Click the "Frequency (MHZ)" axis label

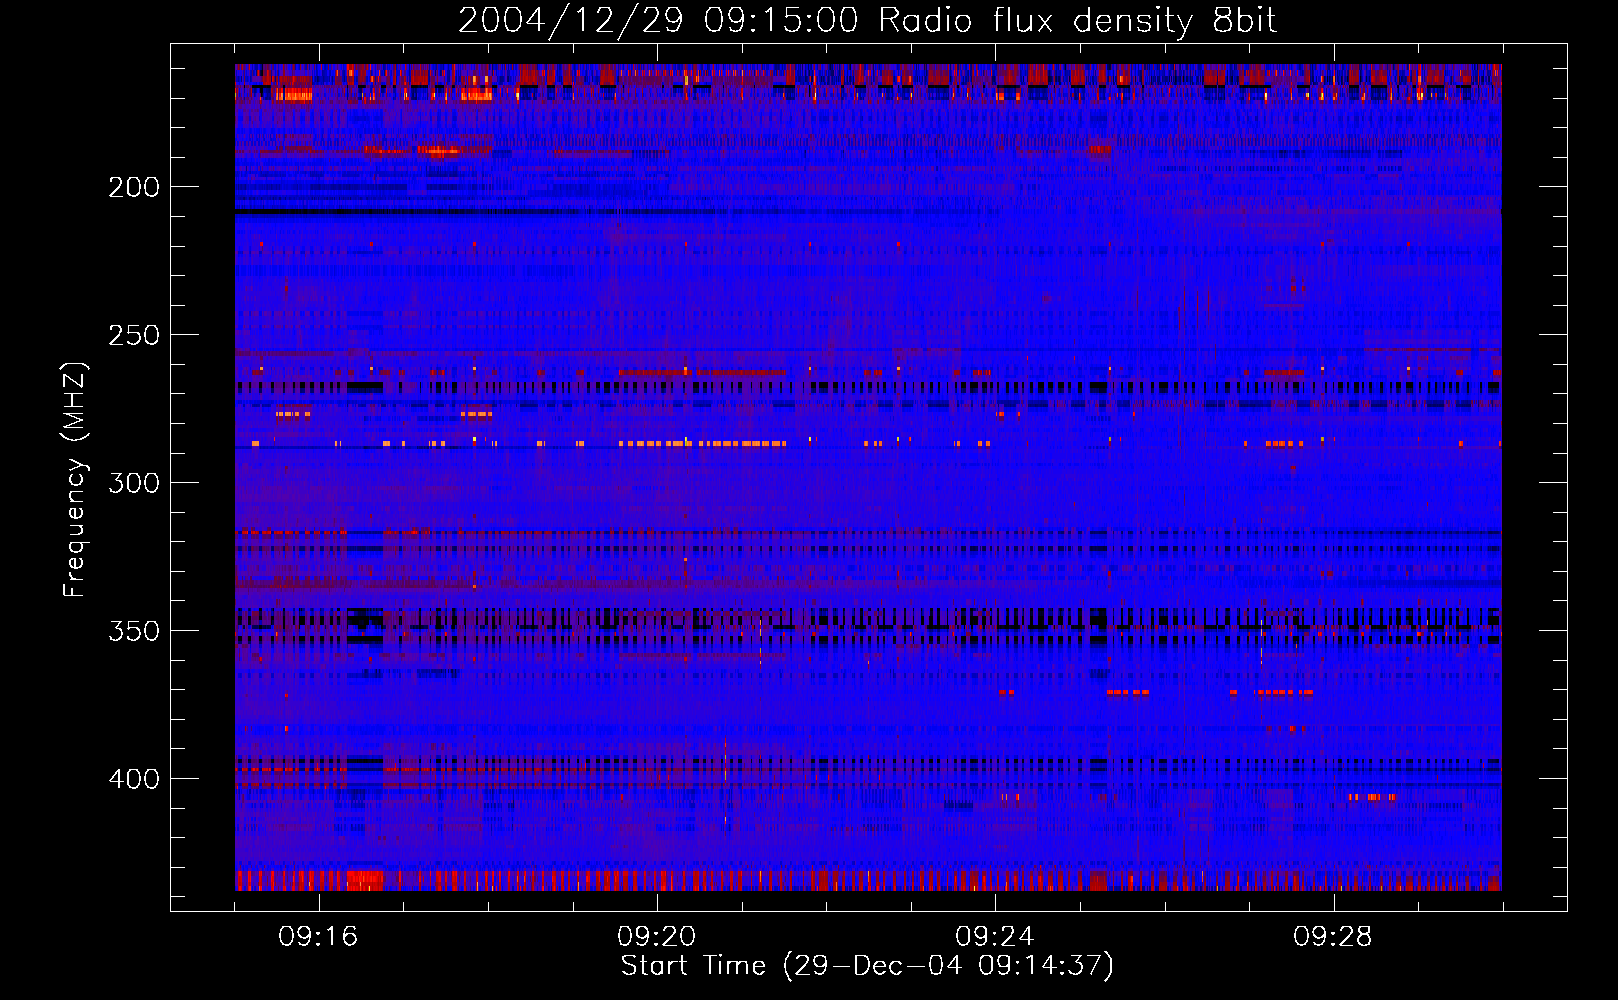(75, 479)
